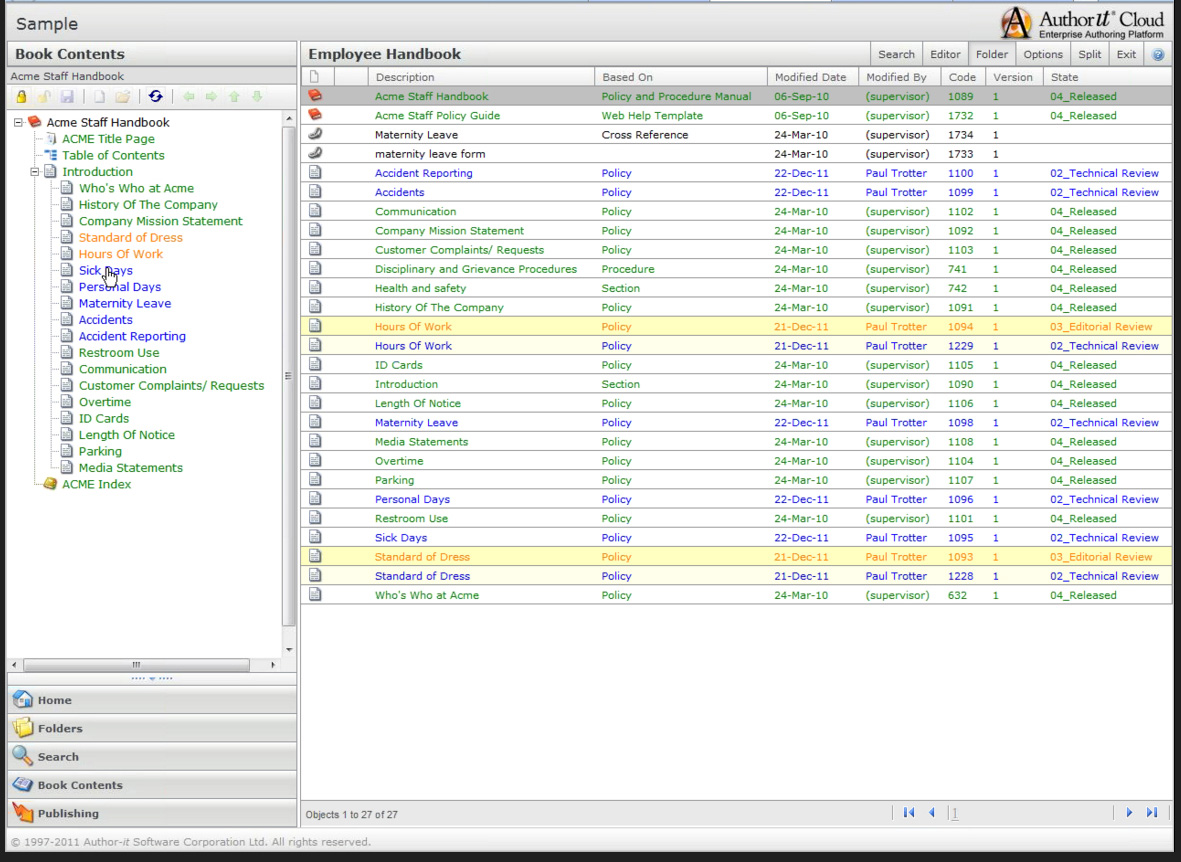Click the green up arrow move icon
Viewport: 1181px width, 862px height.
234,96
